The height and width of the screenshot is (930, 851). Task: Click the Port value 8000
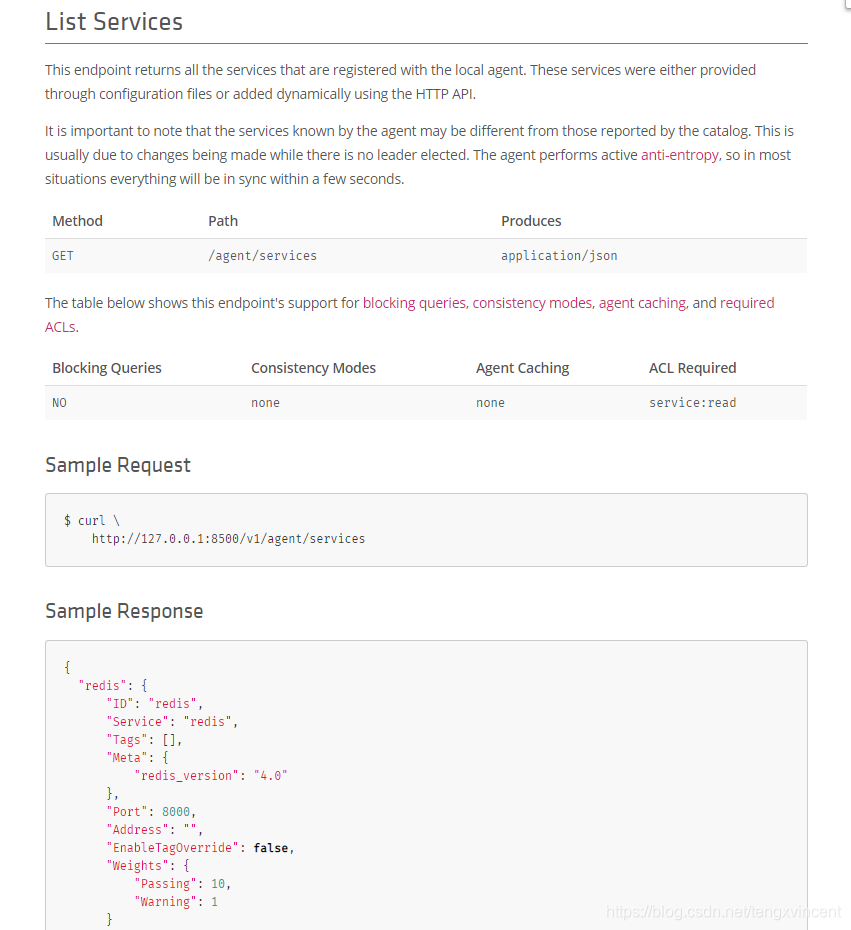pos(176,812)
